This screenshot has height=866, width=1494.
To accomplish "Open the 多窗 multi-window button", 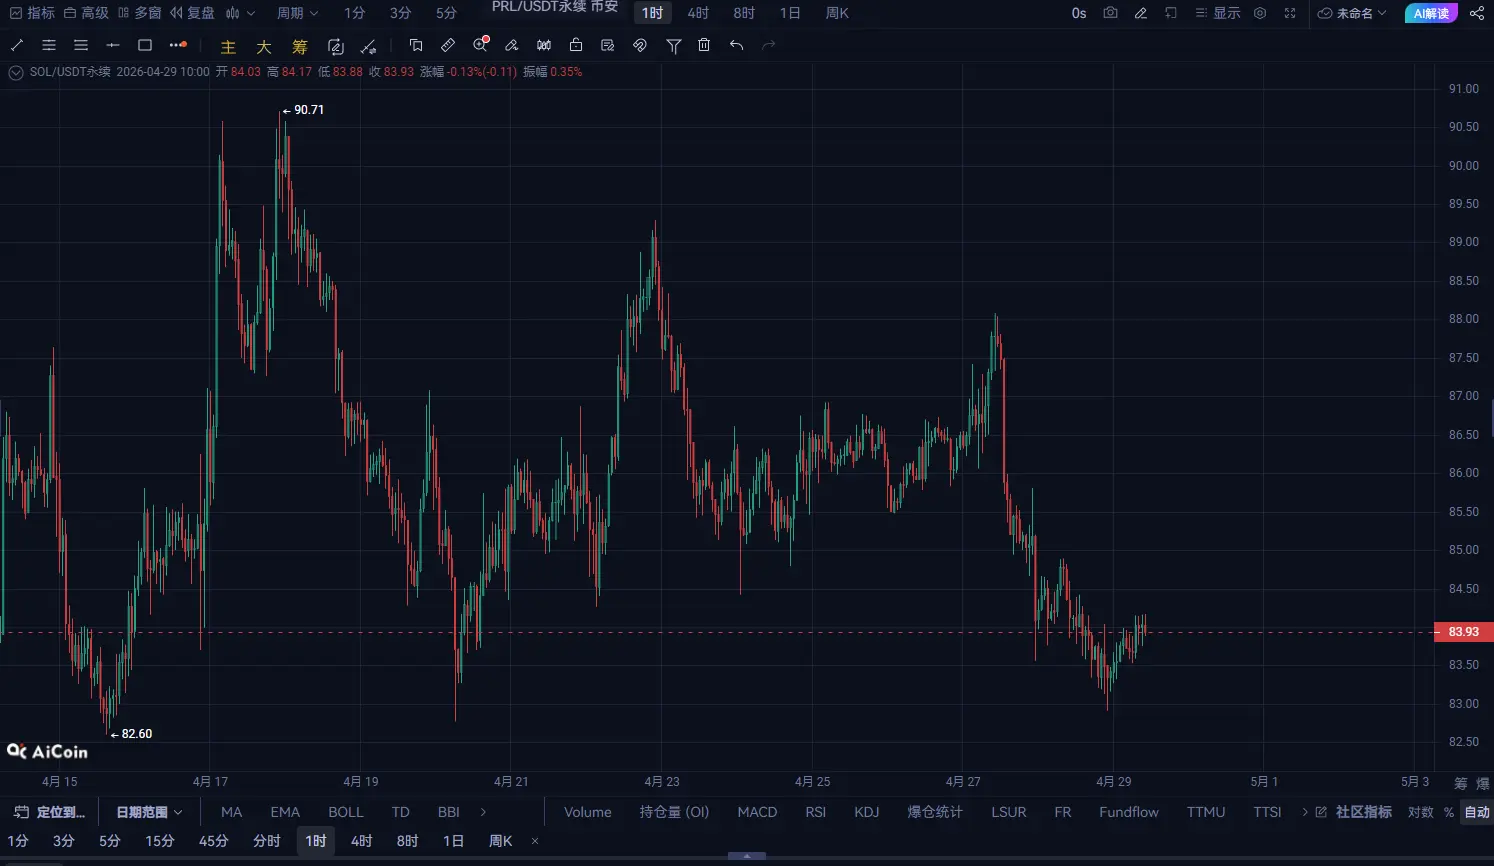I will tap(139, 13).
